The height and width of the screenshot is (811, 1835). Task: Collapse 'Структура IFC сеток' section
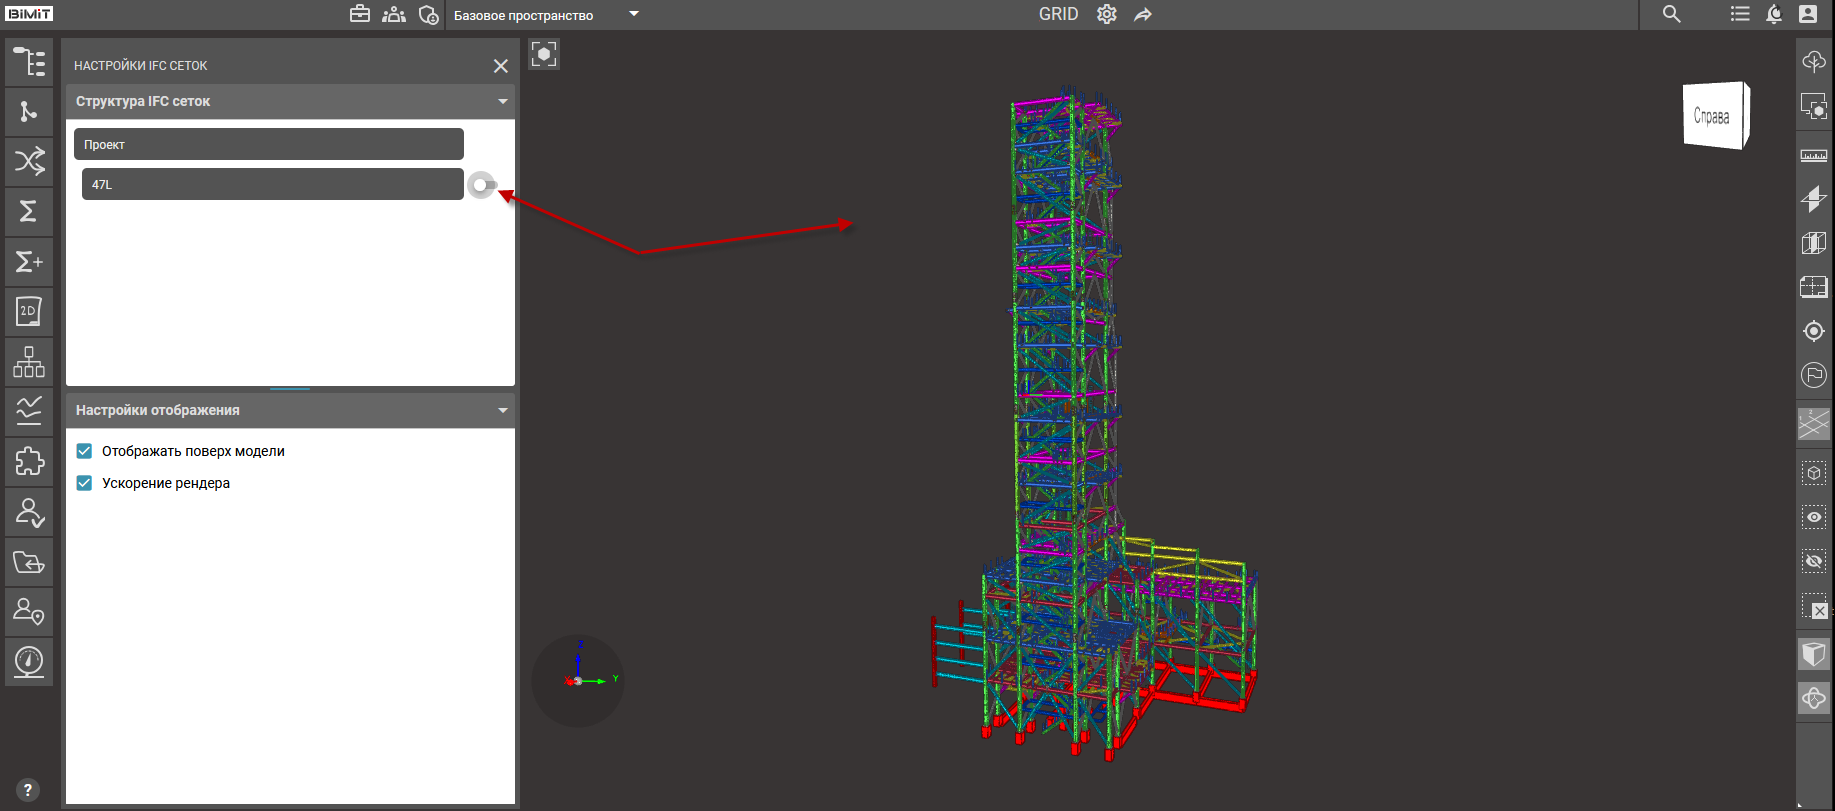[x=502, y=102]
